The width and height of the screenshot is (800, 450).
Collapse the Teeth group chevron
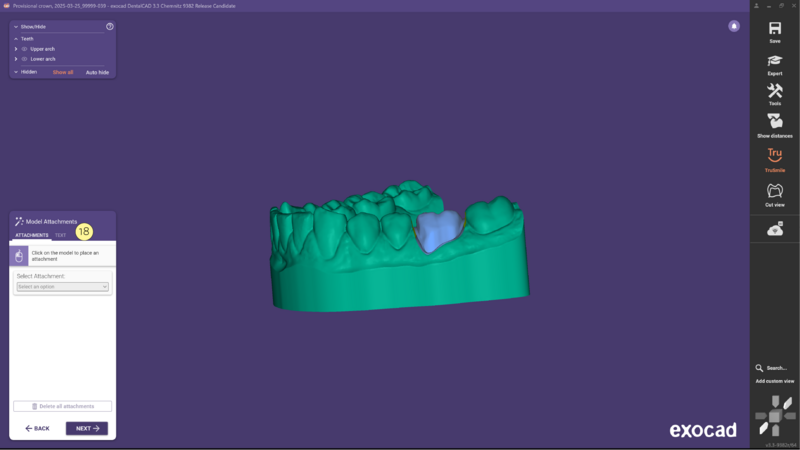point(16,39)
